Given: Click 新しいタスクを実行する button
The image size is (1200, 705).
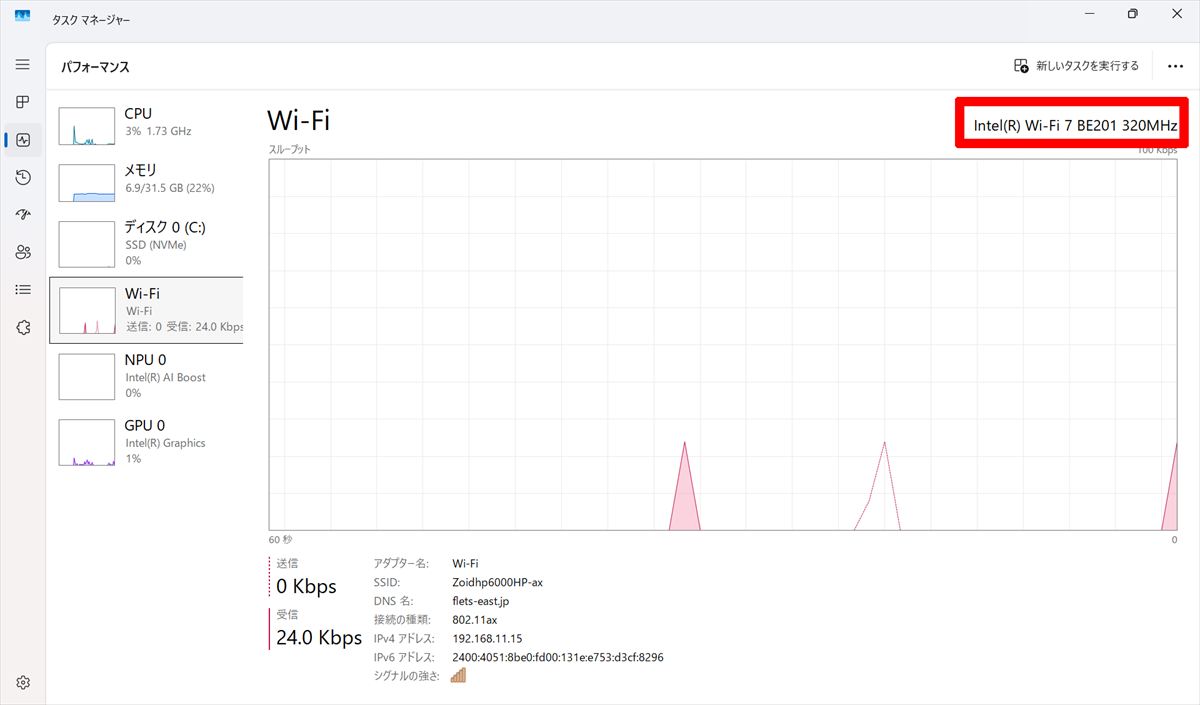Looking at the screenshot, I should pos(1076,66).
